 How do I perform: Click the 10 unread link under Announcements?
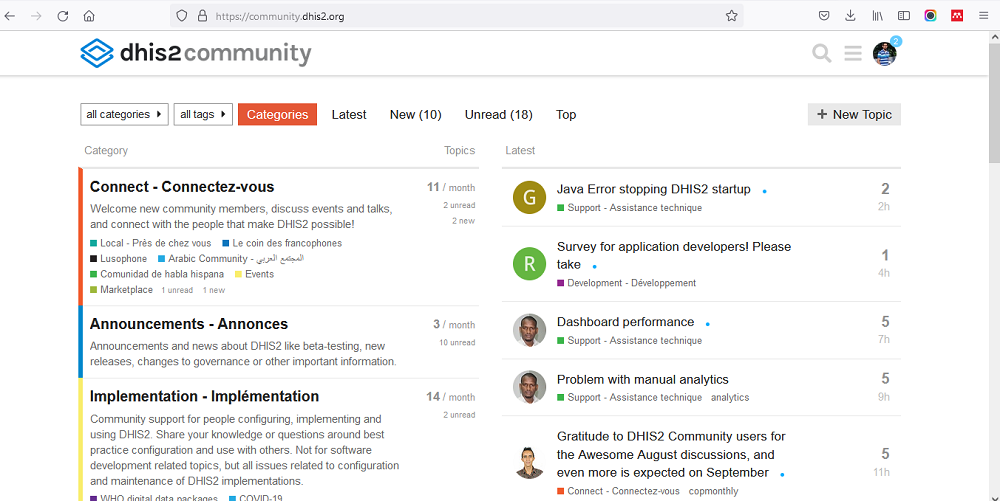[x=457, y=342]
